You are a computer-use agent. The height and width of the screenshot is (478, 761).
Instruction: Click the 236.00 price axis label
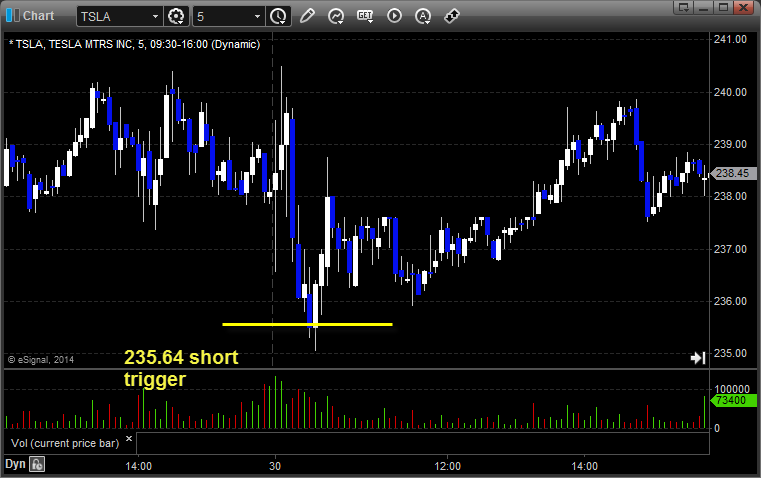730,301
